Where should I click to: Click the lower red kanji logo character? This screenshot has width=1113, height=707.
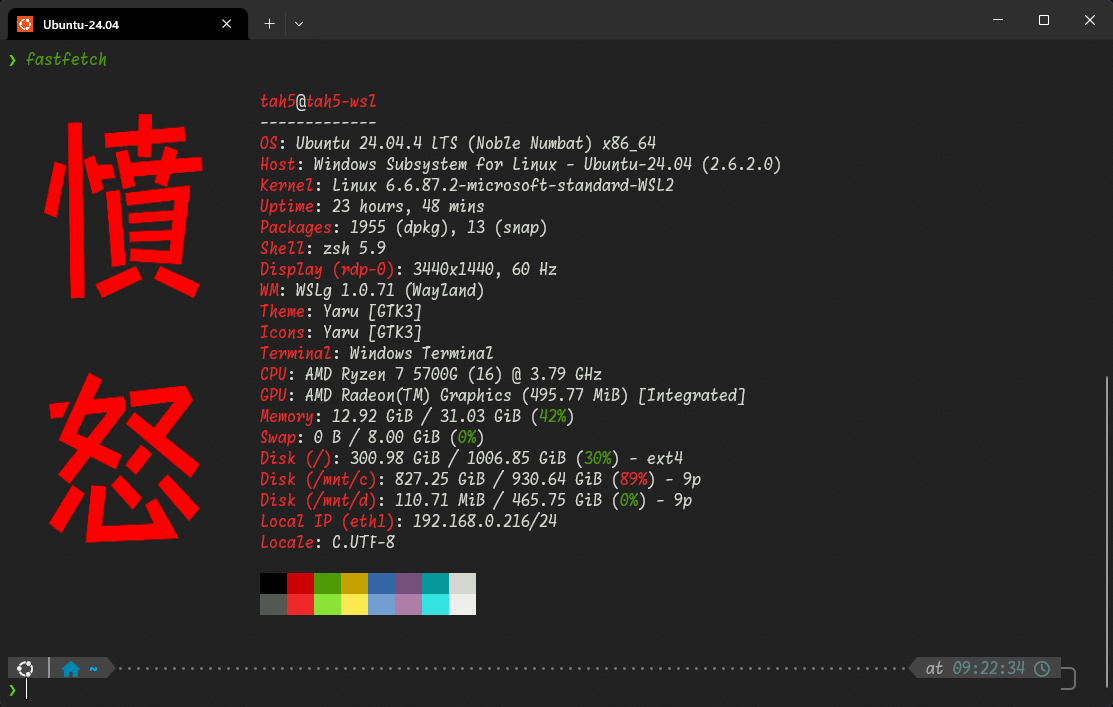click(125, 458)
